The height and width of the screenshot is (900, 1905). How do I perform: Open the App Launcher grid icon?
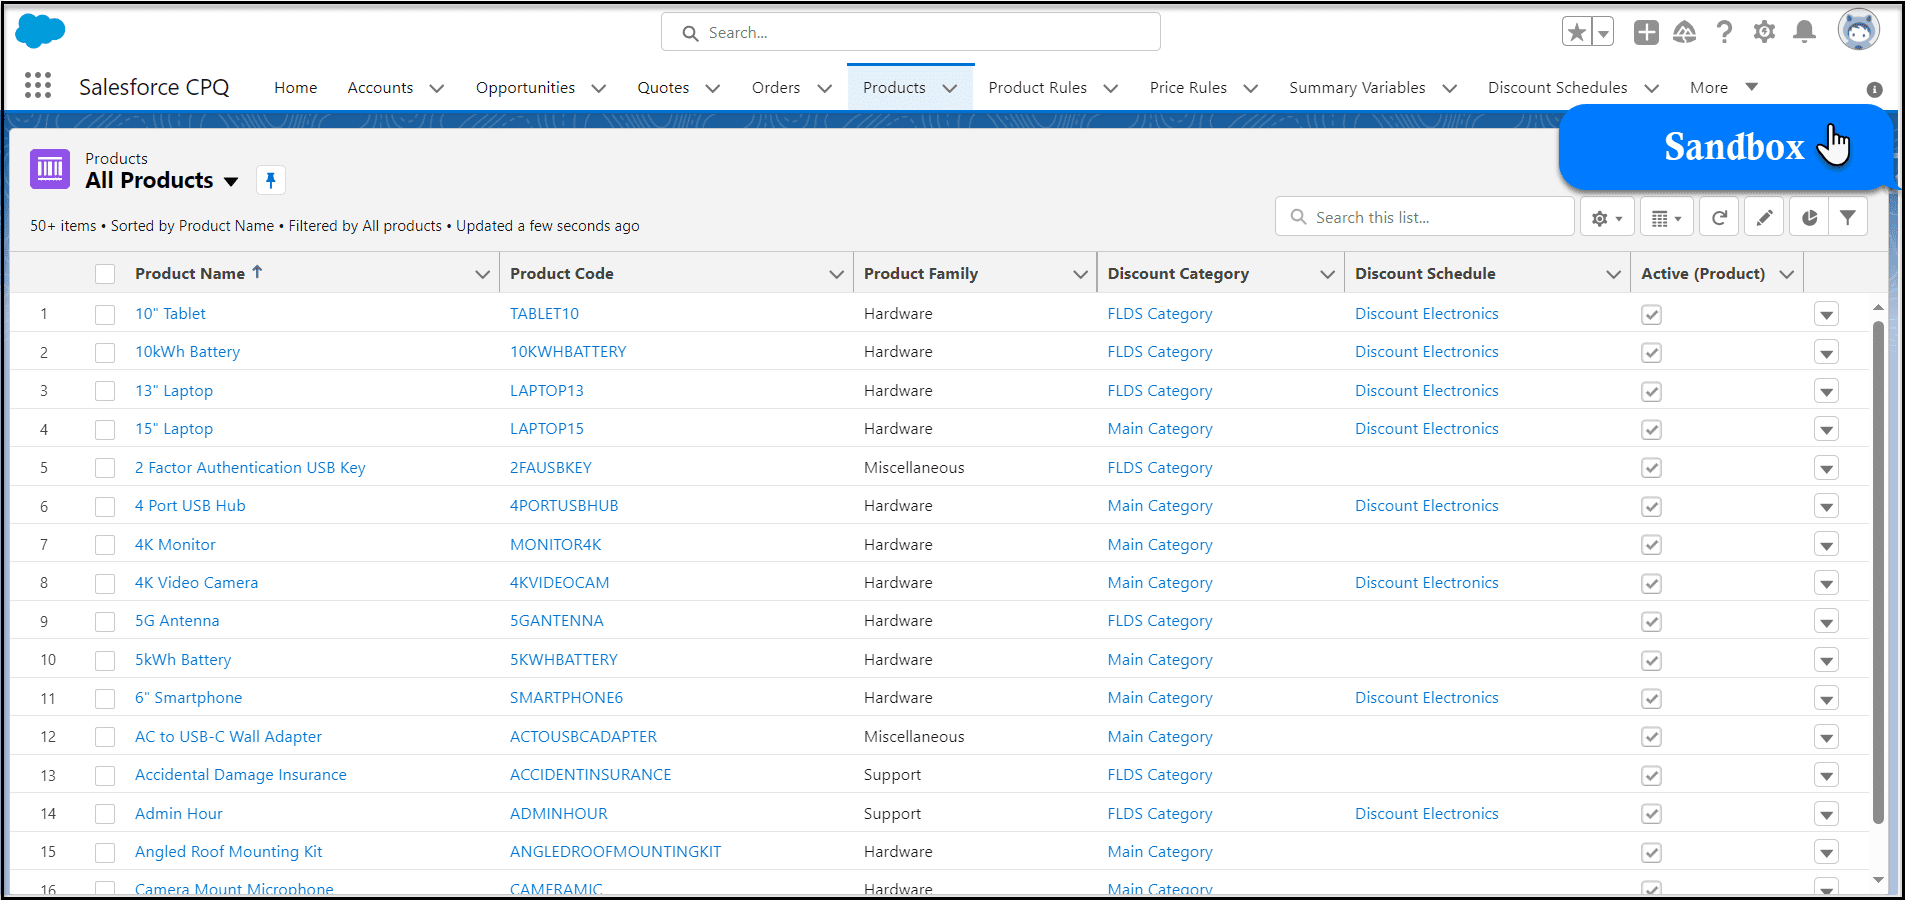tap(38, 86)
